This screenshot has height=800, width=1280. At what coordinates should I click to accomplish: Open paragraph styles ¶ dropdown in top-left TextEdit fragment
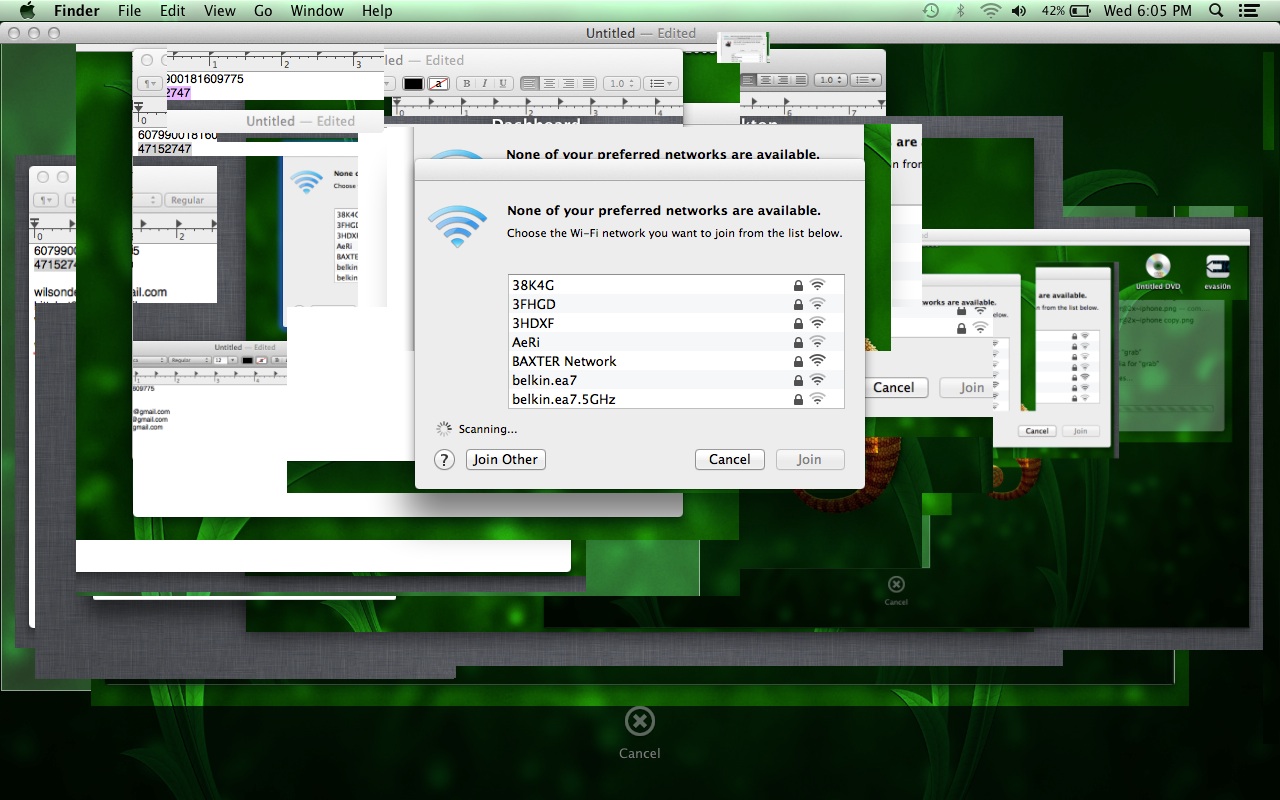(150, 84)
